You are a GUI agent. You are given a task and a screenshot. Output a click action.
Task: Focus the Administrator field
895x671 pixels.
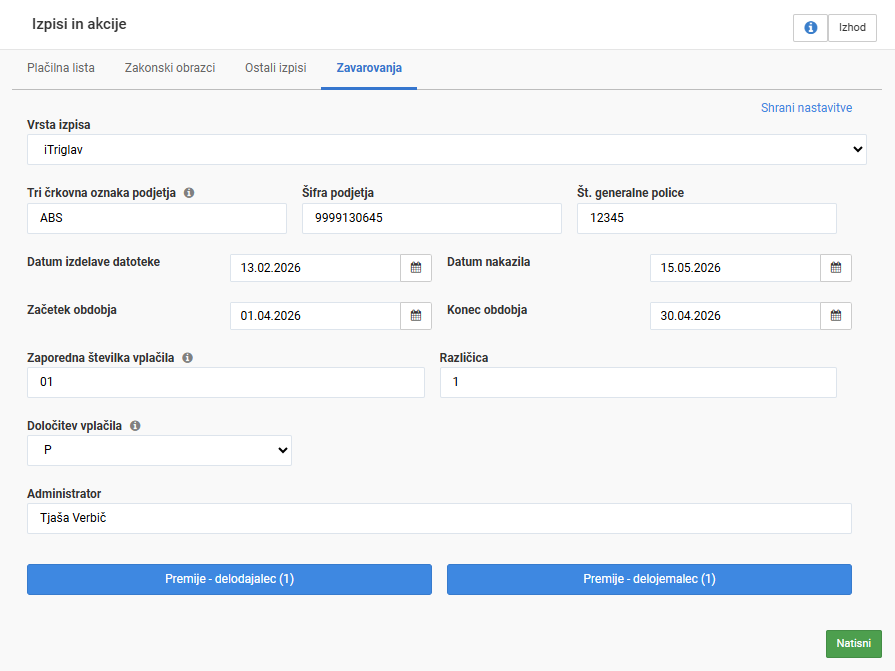pos(440,518)
